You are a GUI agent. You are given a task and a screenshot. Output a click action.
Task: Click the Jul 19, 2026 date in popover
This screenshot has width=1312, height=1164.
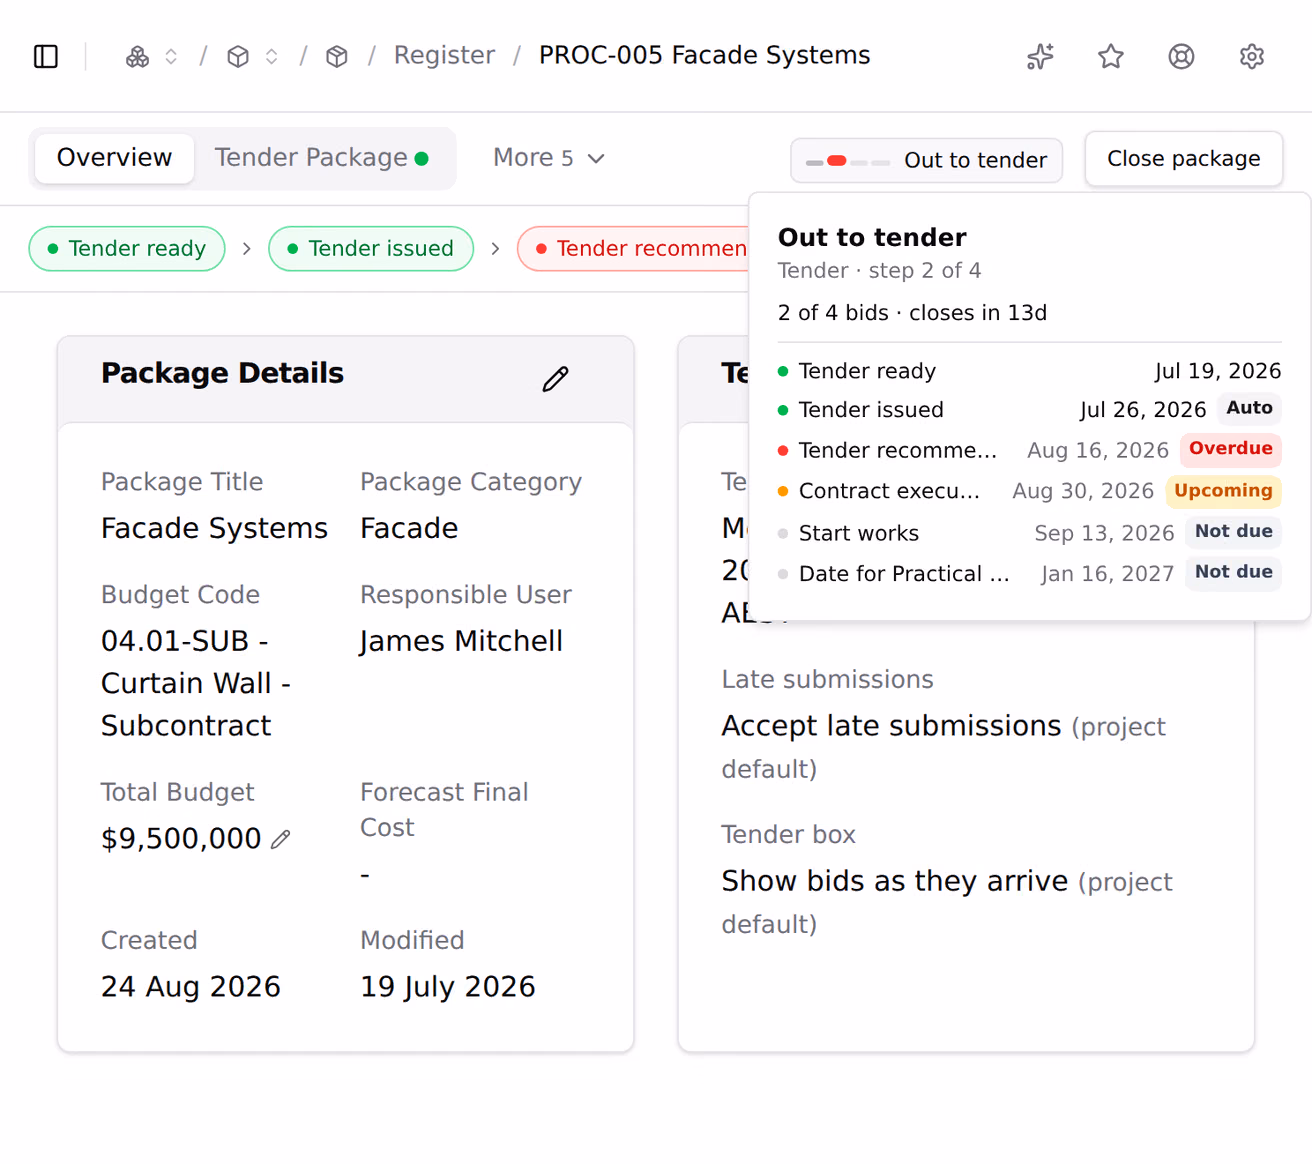1218,371
